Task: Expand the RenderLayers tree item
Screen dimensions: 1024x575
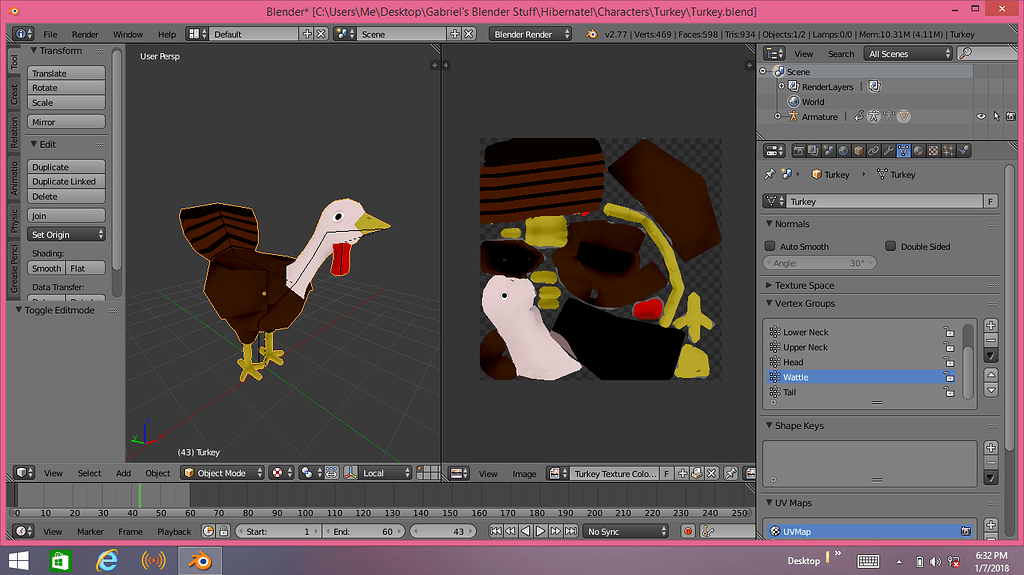Action: (781, 86)
